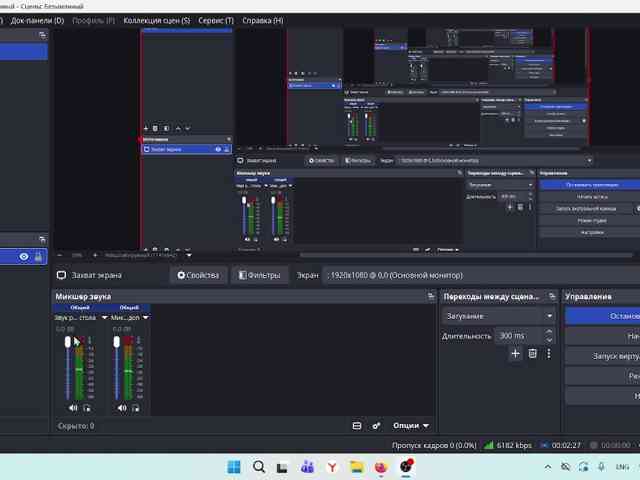This screenshot has height=480, width=640.
Task: Click the Остановить трансляцию button
Action: click(x=603, y=316)
